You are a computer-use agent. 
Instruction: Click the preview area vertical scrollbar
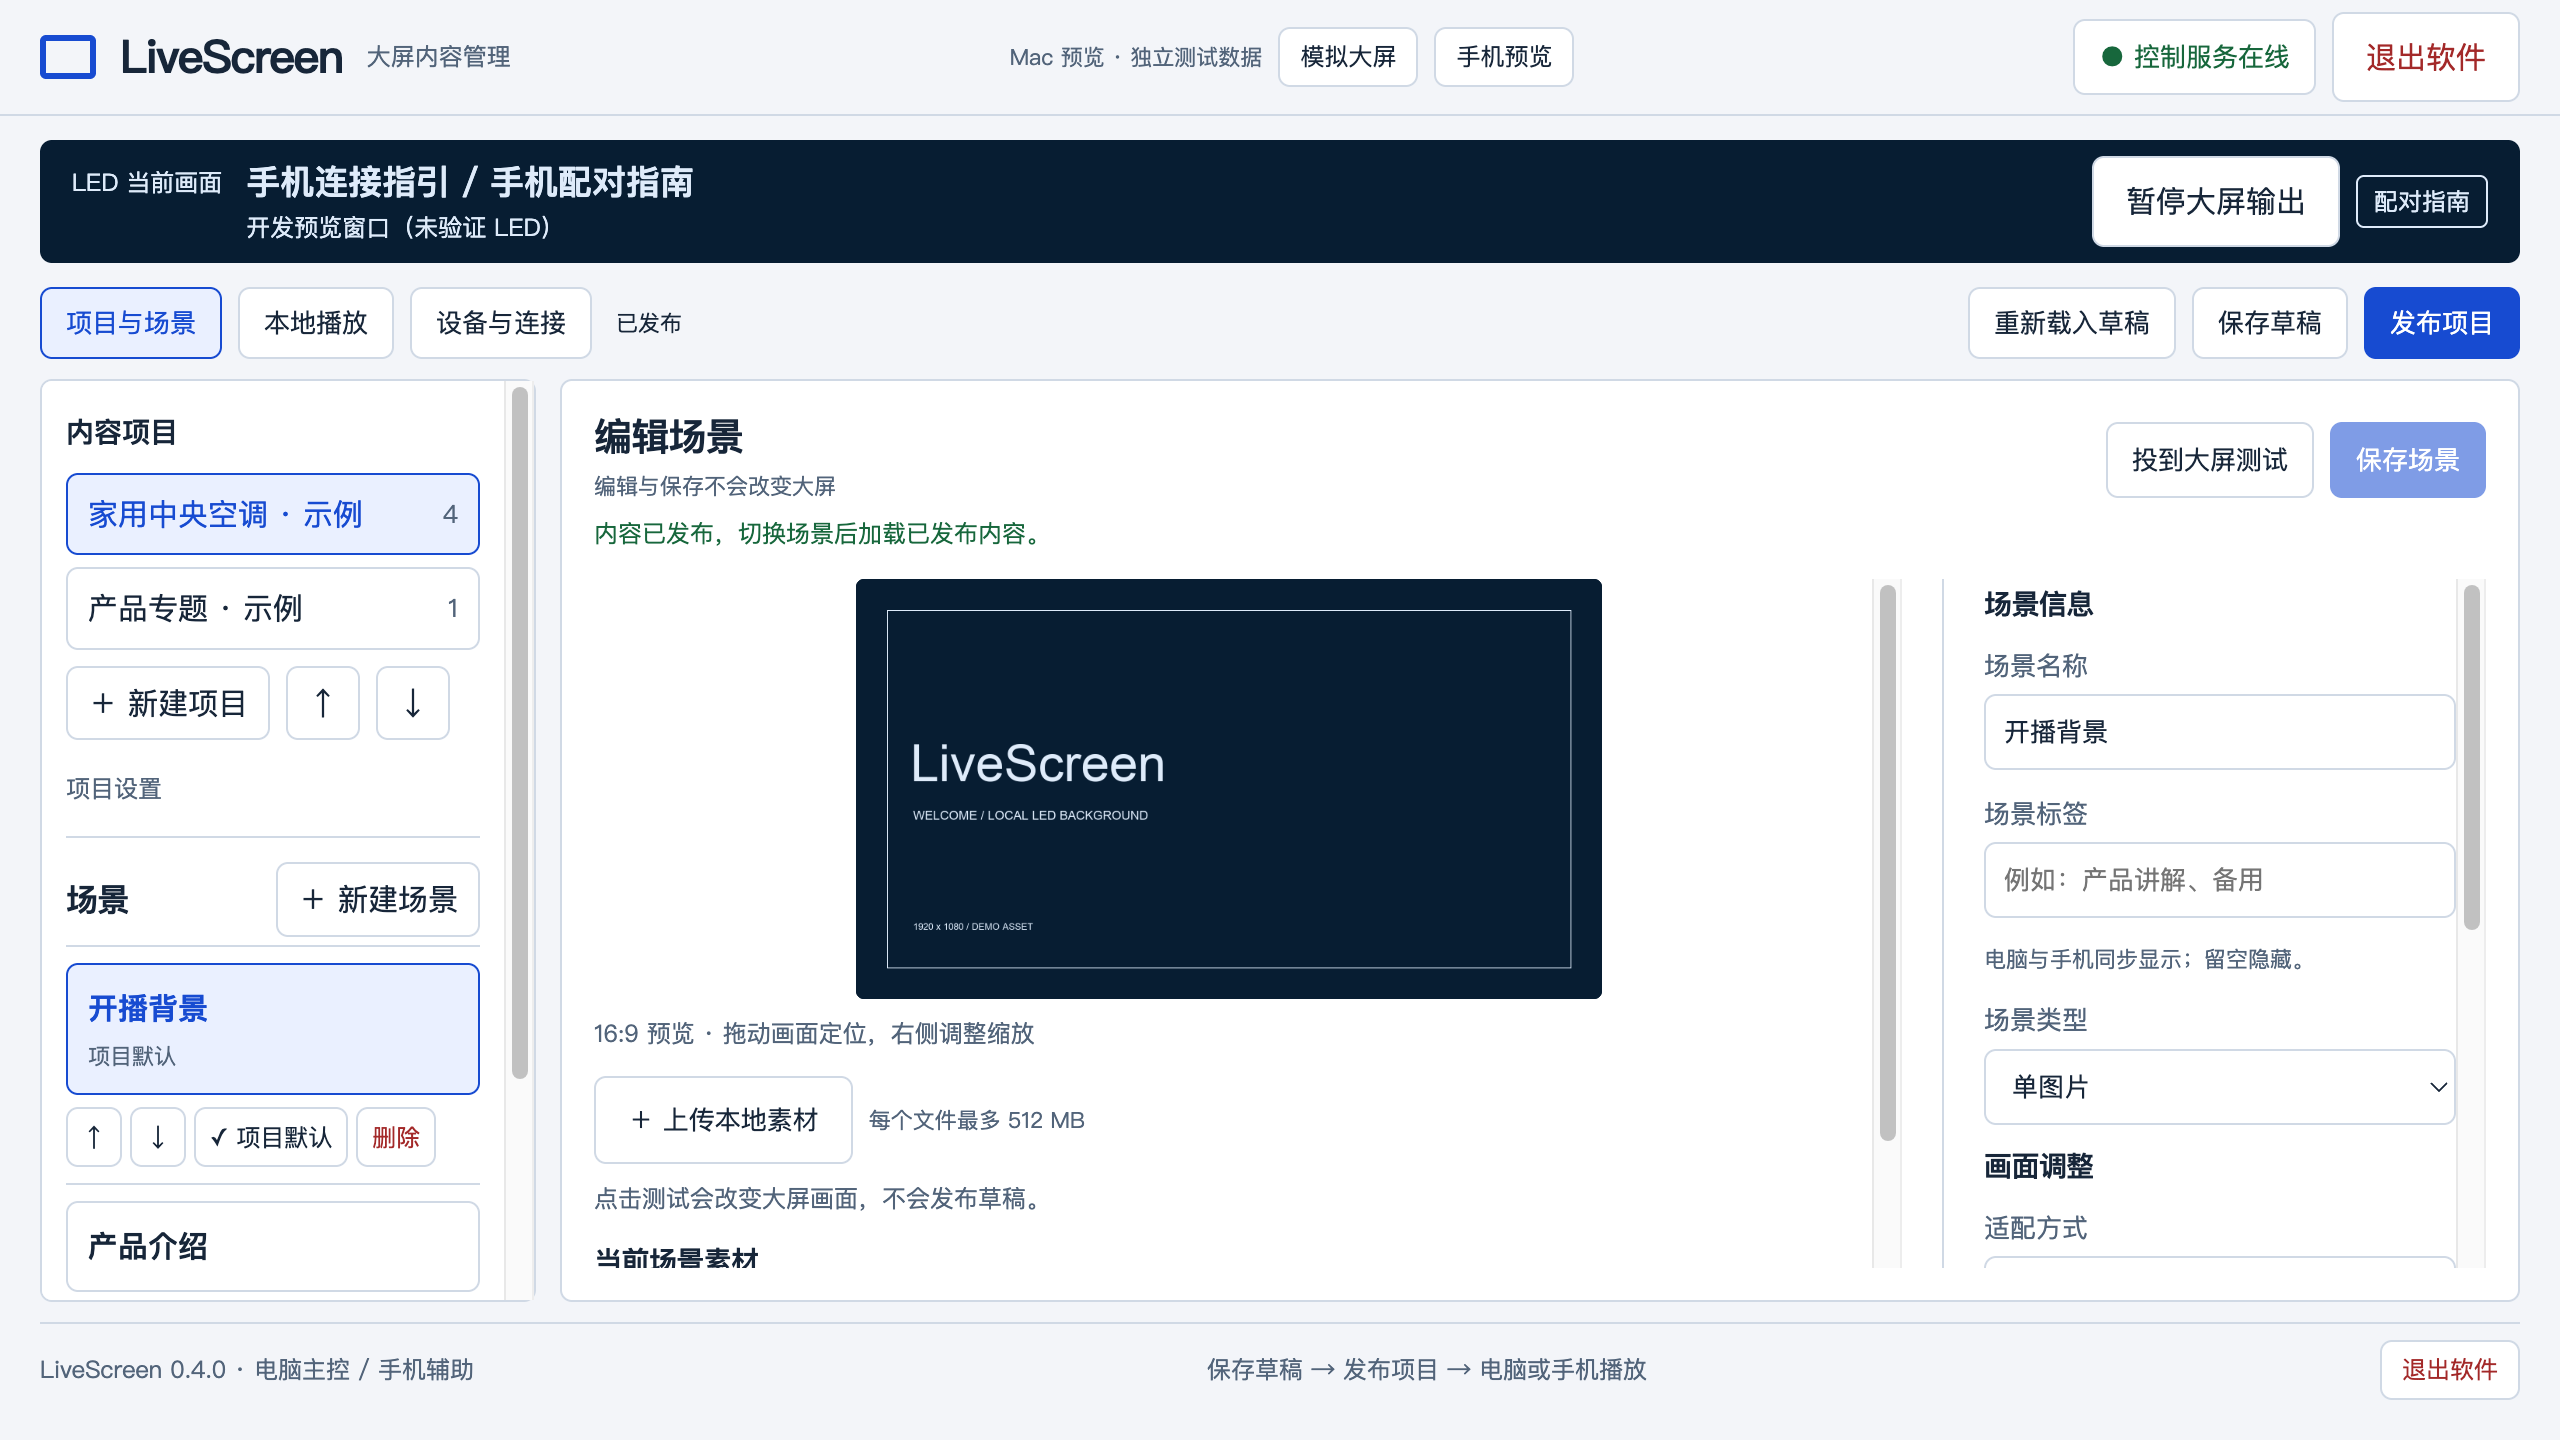click(x=1888, y=863)
